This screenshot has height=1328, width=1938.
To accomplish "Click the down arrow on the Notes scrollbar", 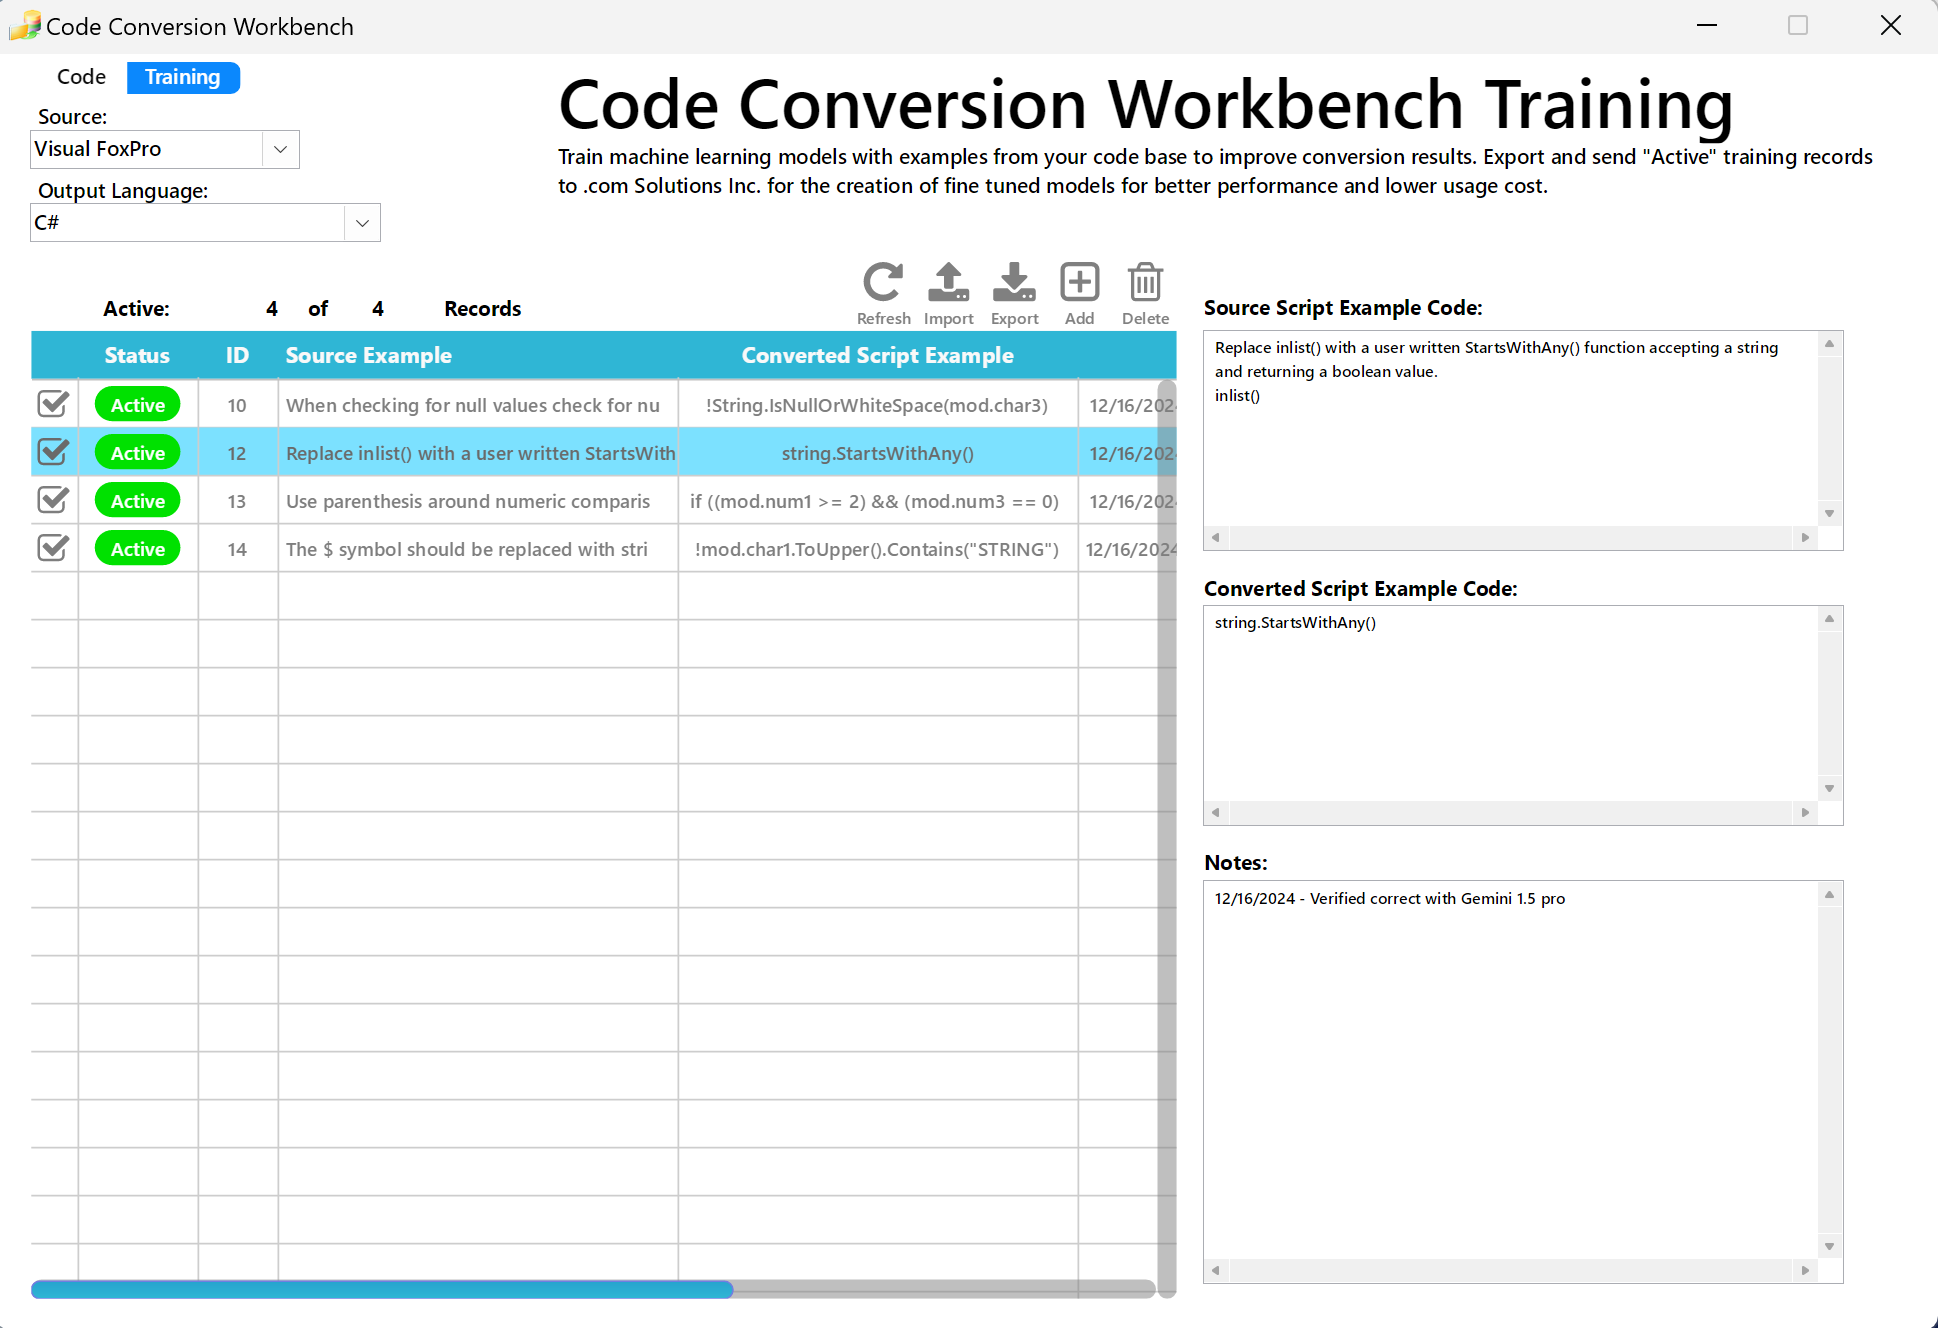I will [x=1829, y=1246].
